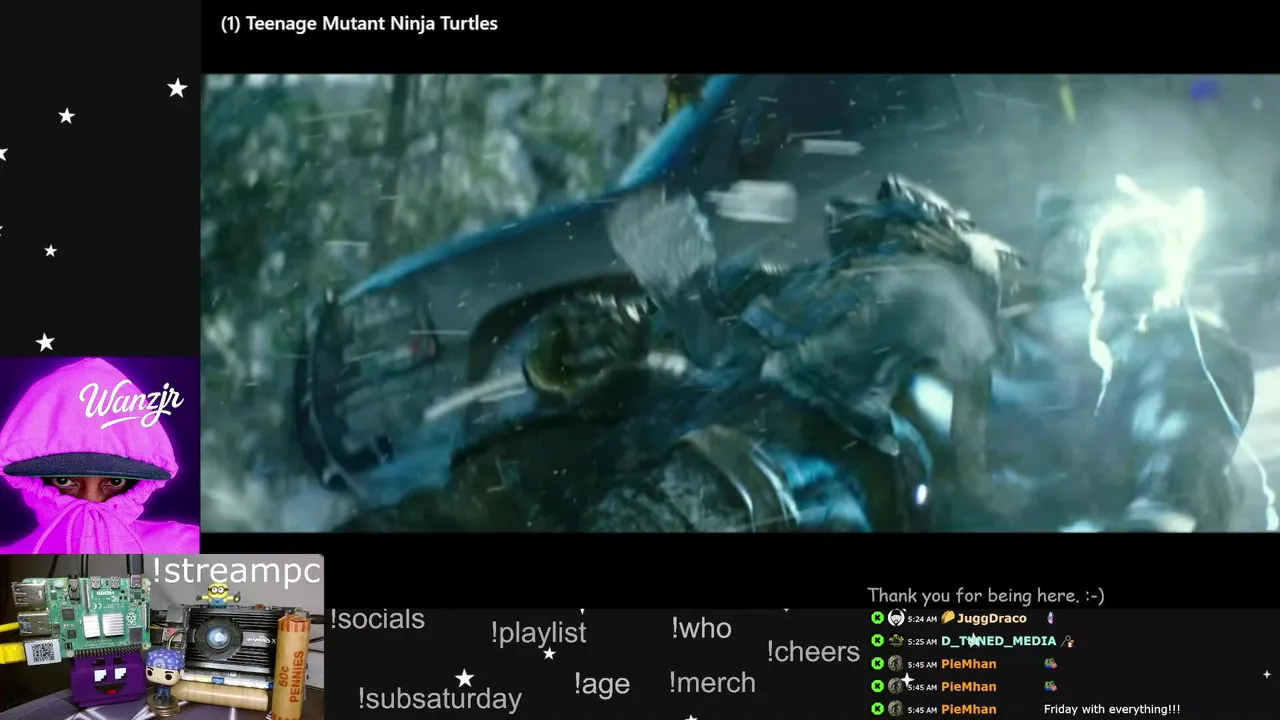The image size is (1280, 720).
Task: Click the emote in JuggDraco's message
Action: tap(1049, 618)
